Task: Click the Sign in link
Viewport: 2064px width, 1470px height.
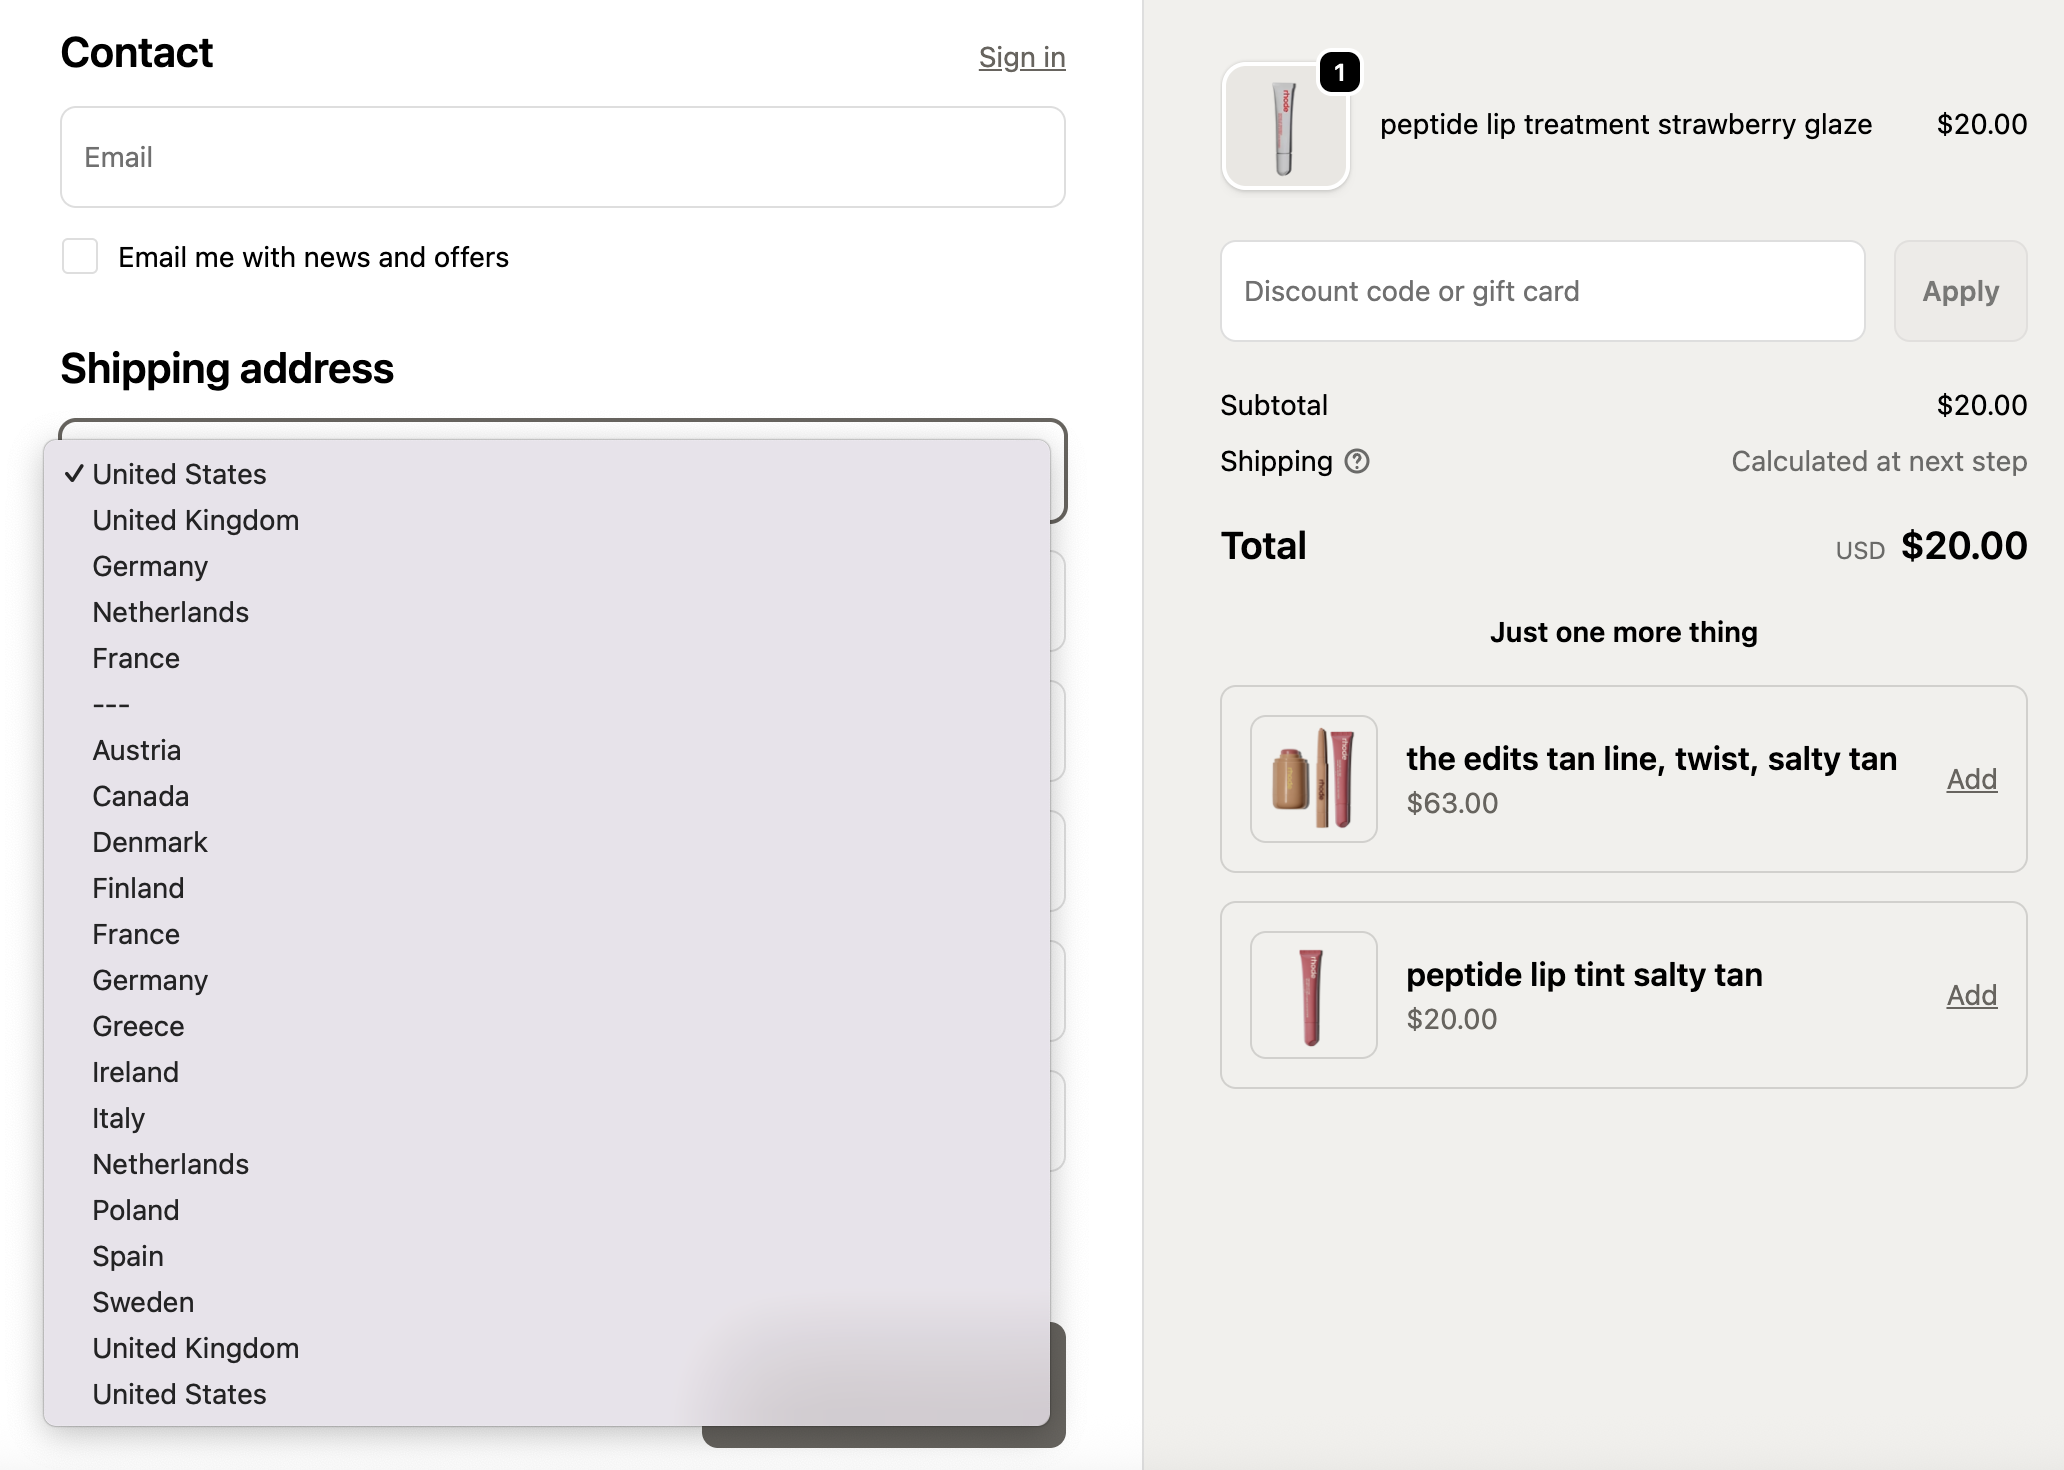Action: [x=1021, y=57]
